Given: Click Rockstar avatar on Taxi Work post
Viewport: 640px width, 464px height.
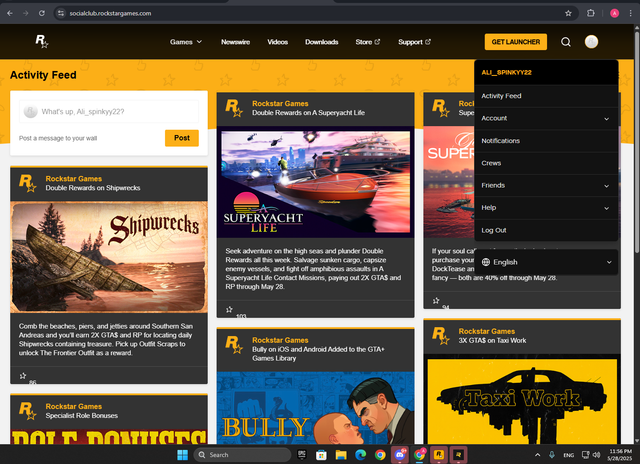Looking at the screenshot, I should tap(441, 335).
